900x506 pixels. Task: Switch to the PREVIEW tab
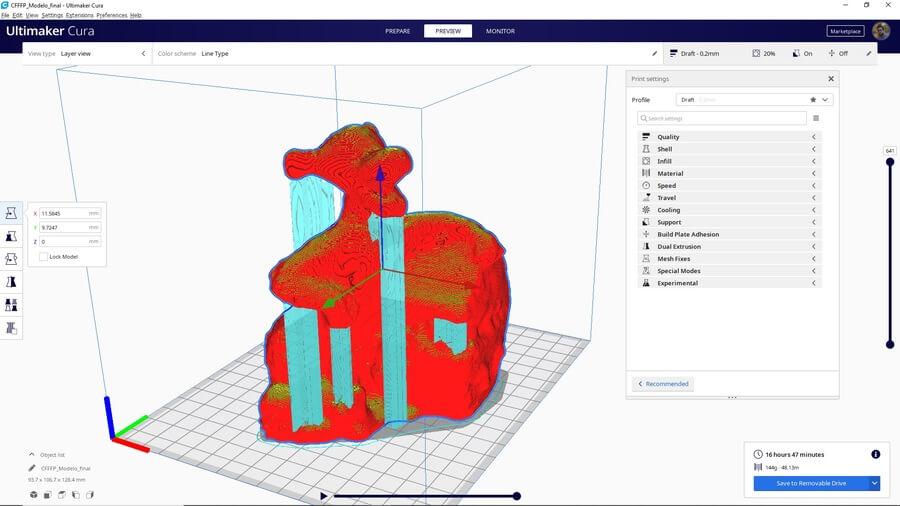pyautogui.click(x=448, y=31)
